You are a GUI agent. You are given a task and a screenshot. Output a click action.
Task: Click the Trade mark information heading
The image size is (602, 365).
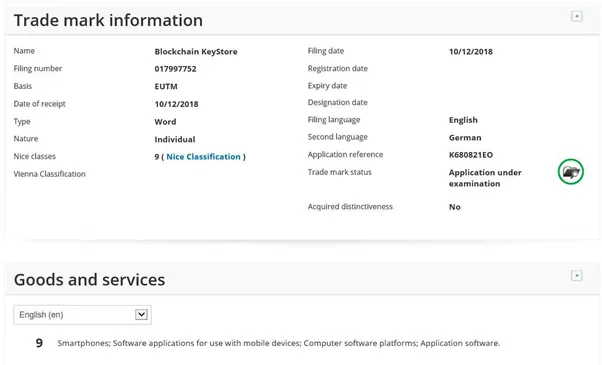[x=108, y=20]
